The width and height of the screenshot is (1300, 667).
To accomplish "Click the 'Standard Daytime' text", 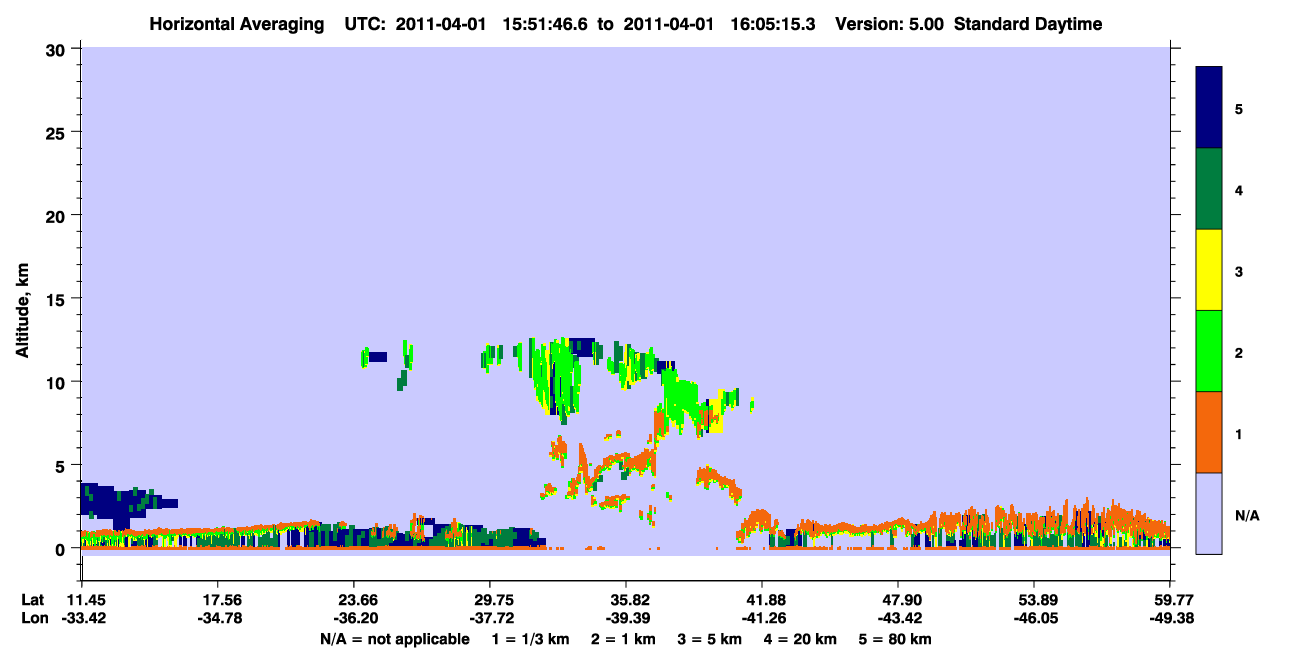I will [x=1028, y=24].
